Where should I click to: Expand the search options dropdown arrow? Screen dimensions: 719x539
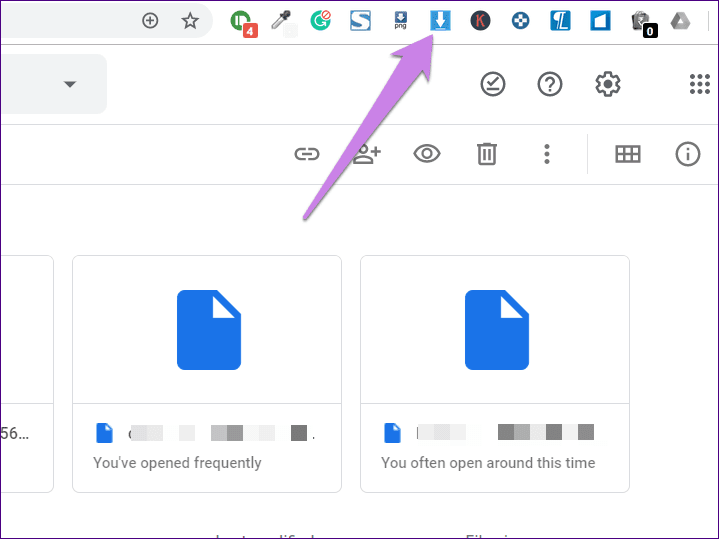[70, 84]
